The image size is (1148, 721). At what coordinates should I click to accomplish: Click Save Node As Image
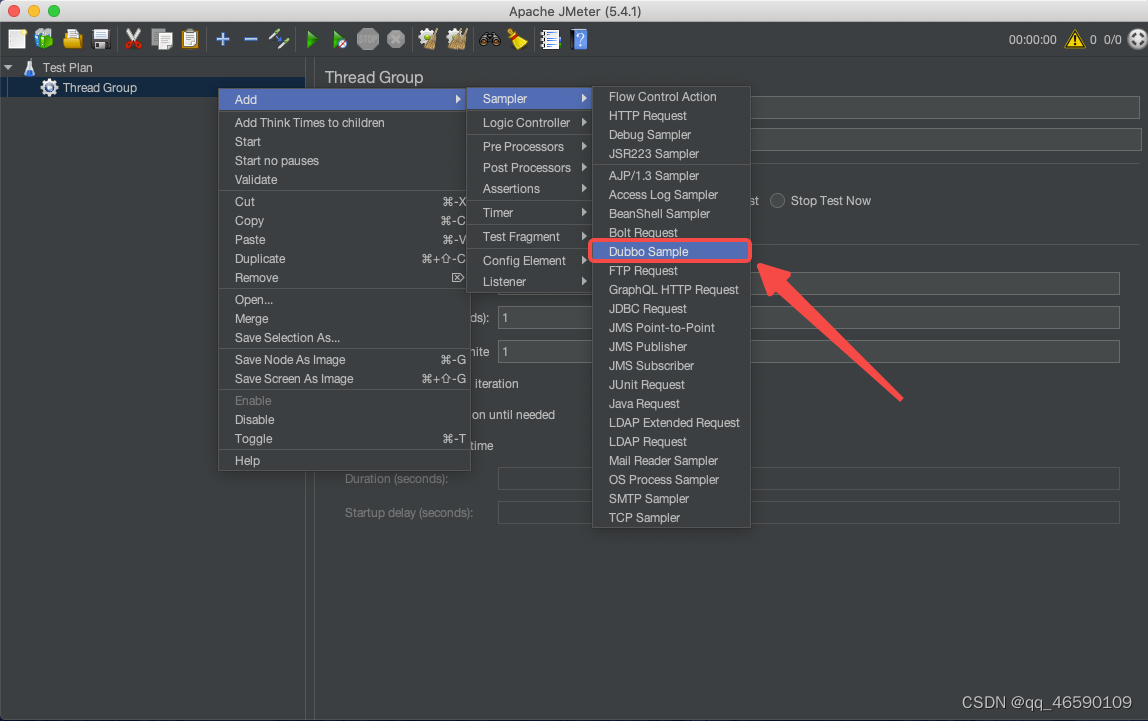[x=344, y=359]
